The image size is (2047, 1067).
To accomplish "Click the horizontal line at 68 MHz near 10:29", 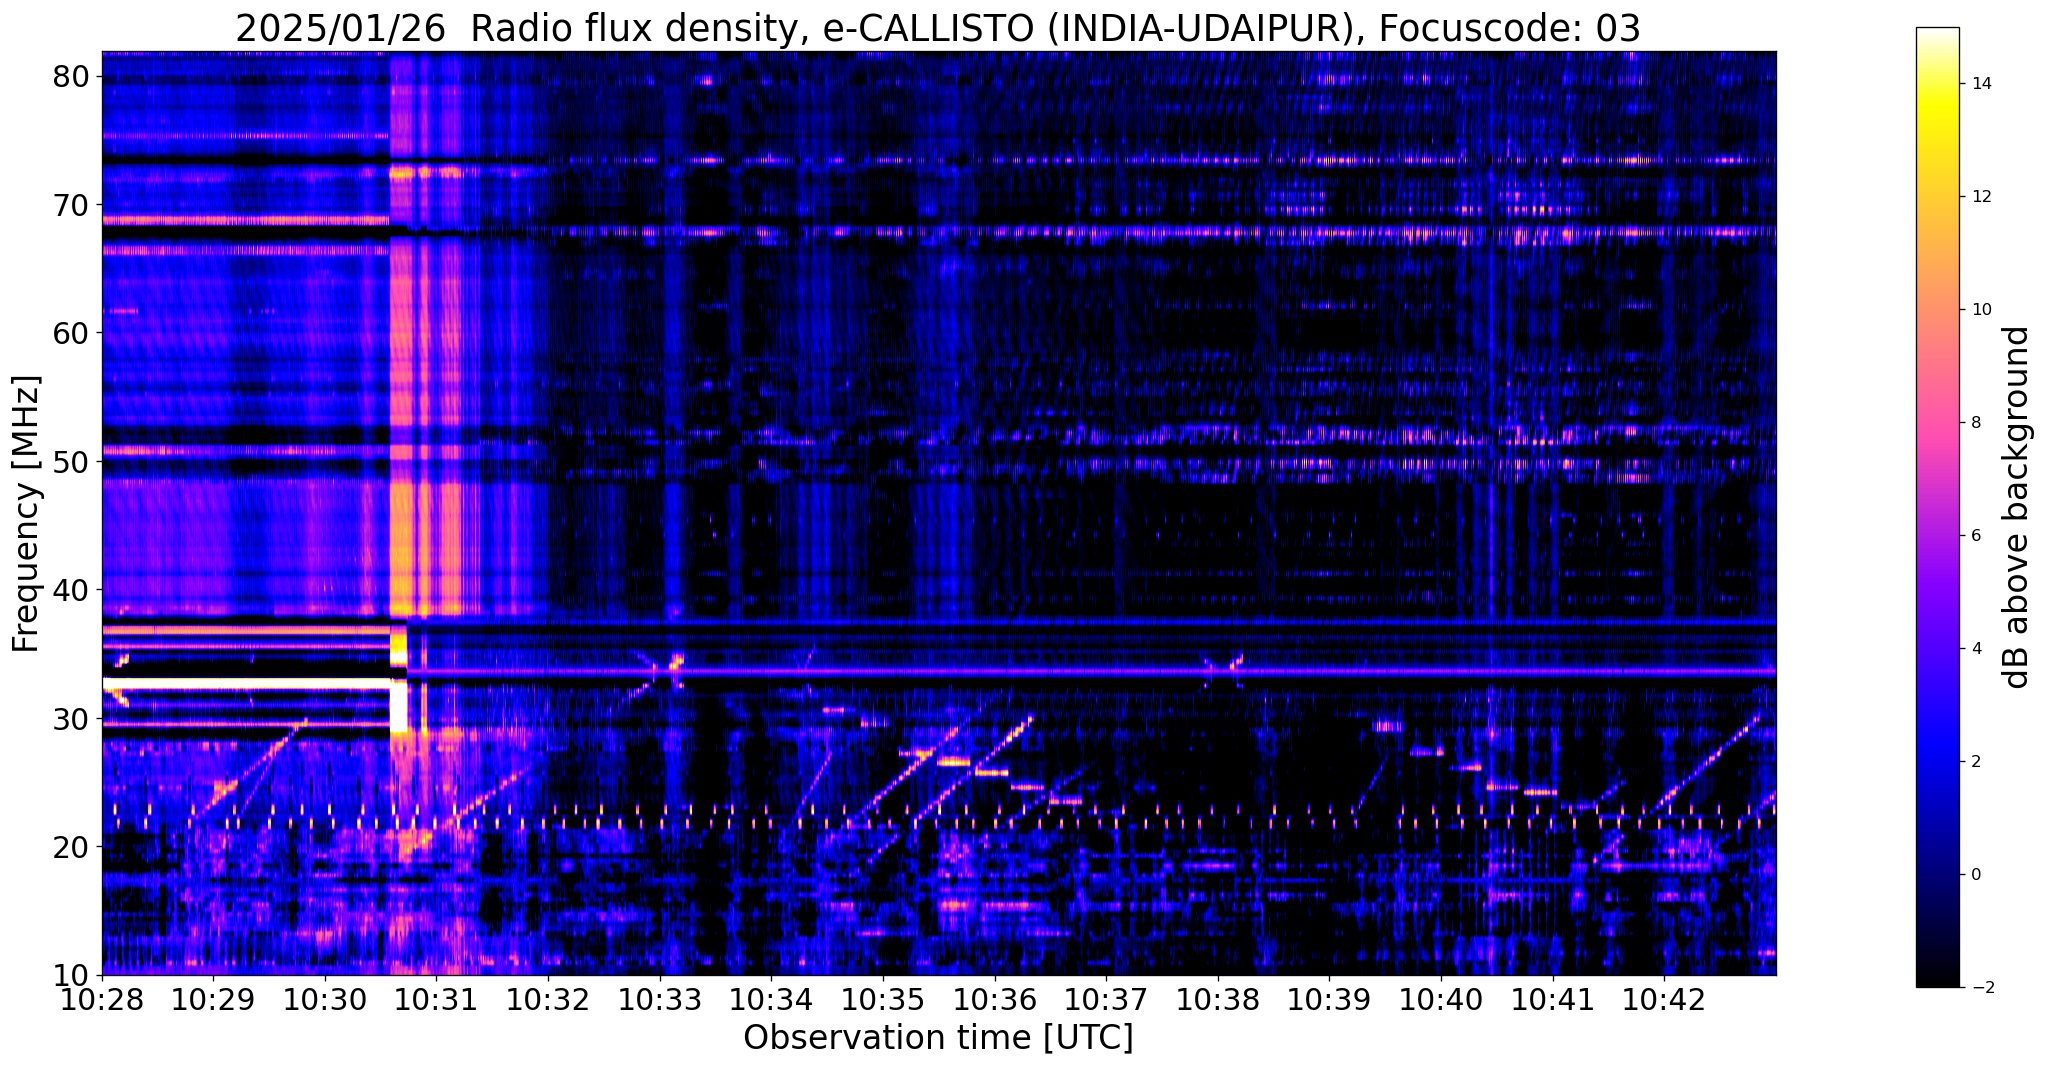I will coord(246,220).
